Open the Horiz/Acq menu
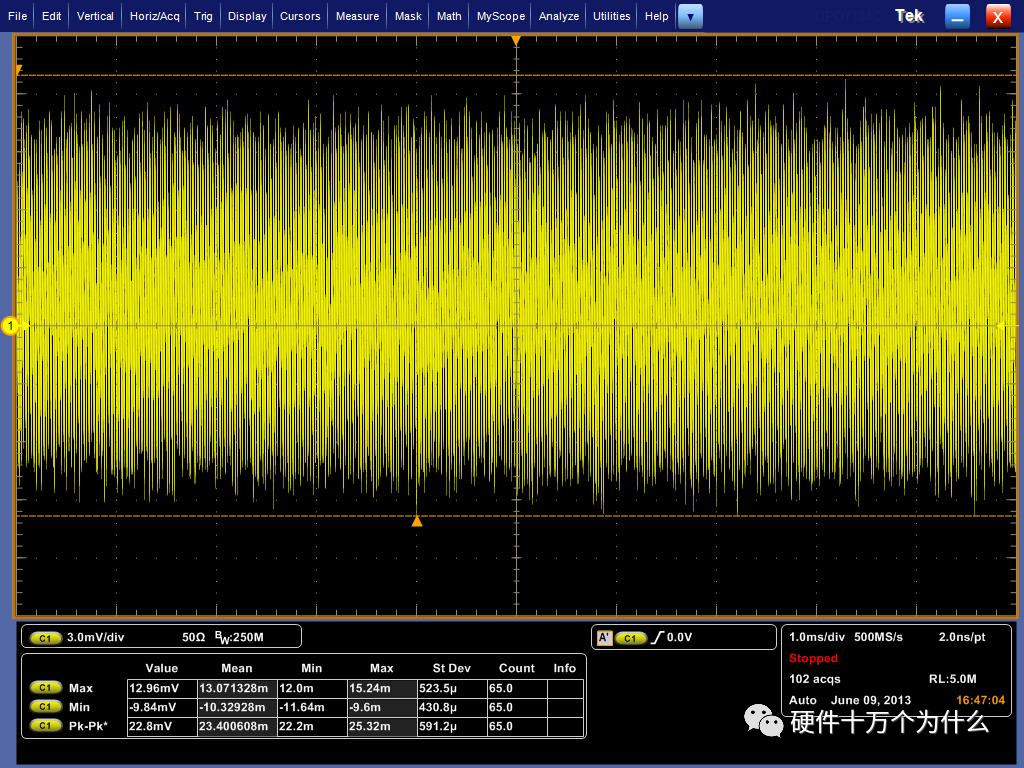 [155, 16]
